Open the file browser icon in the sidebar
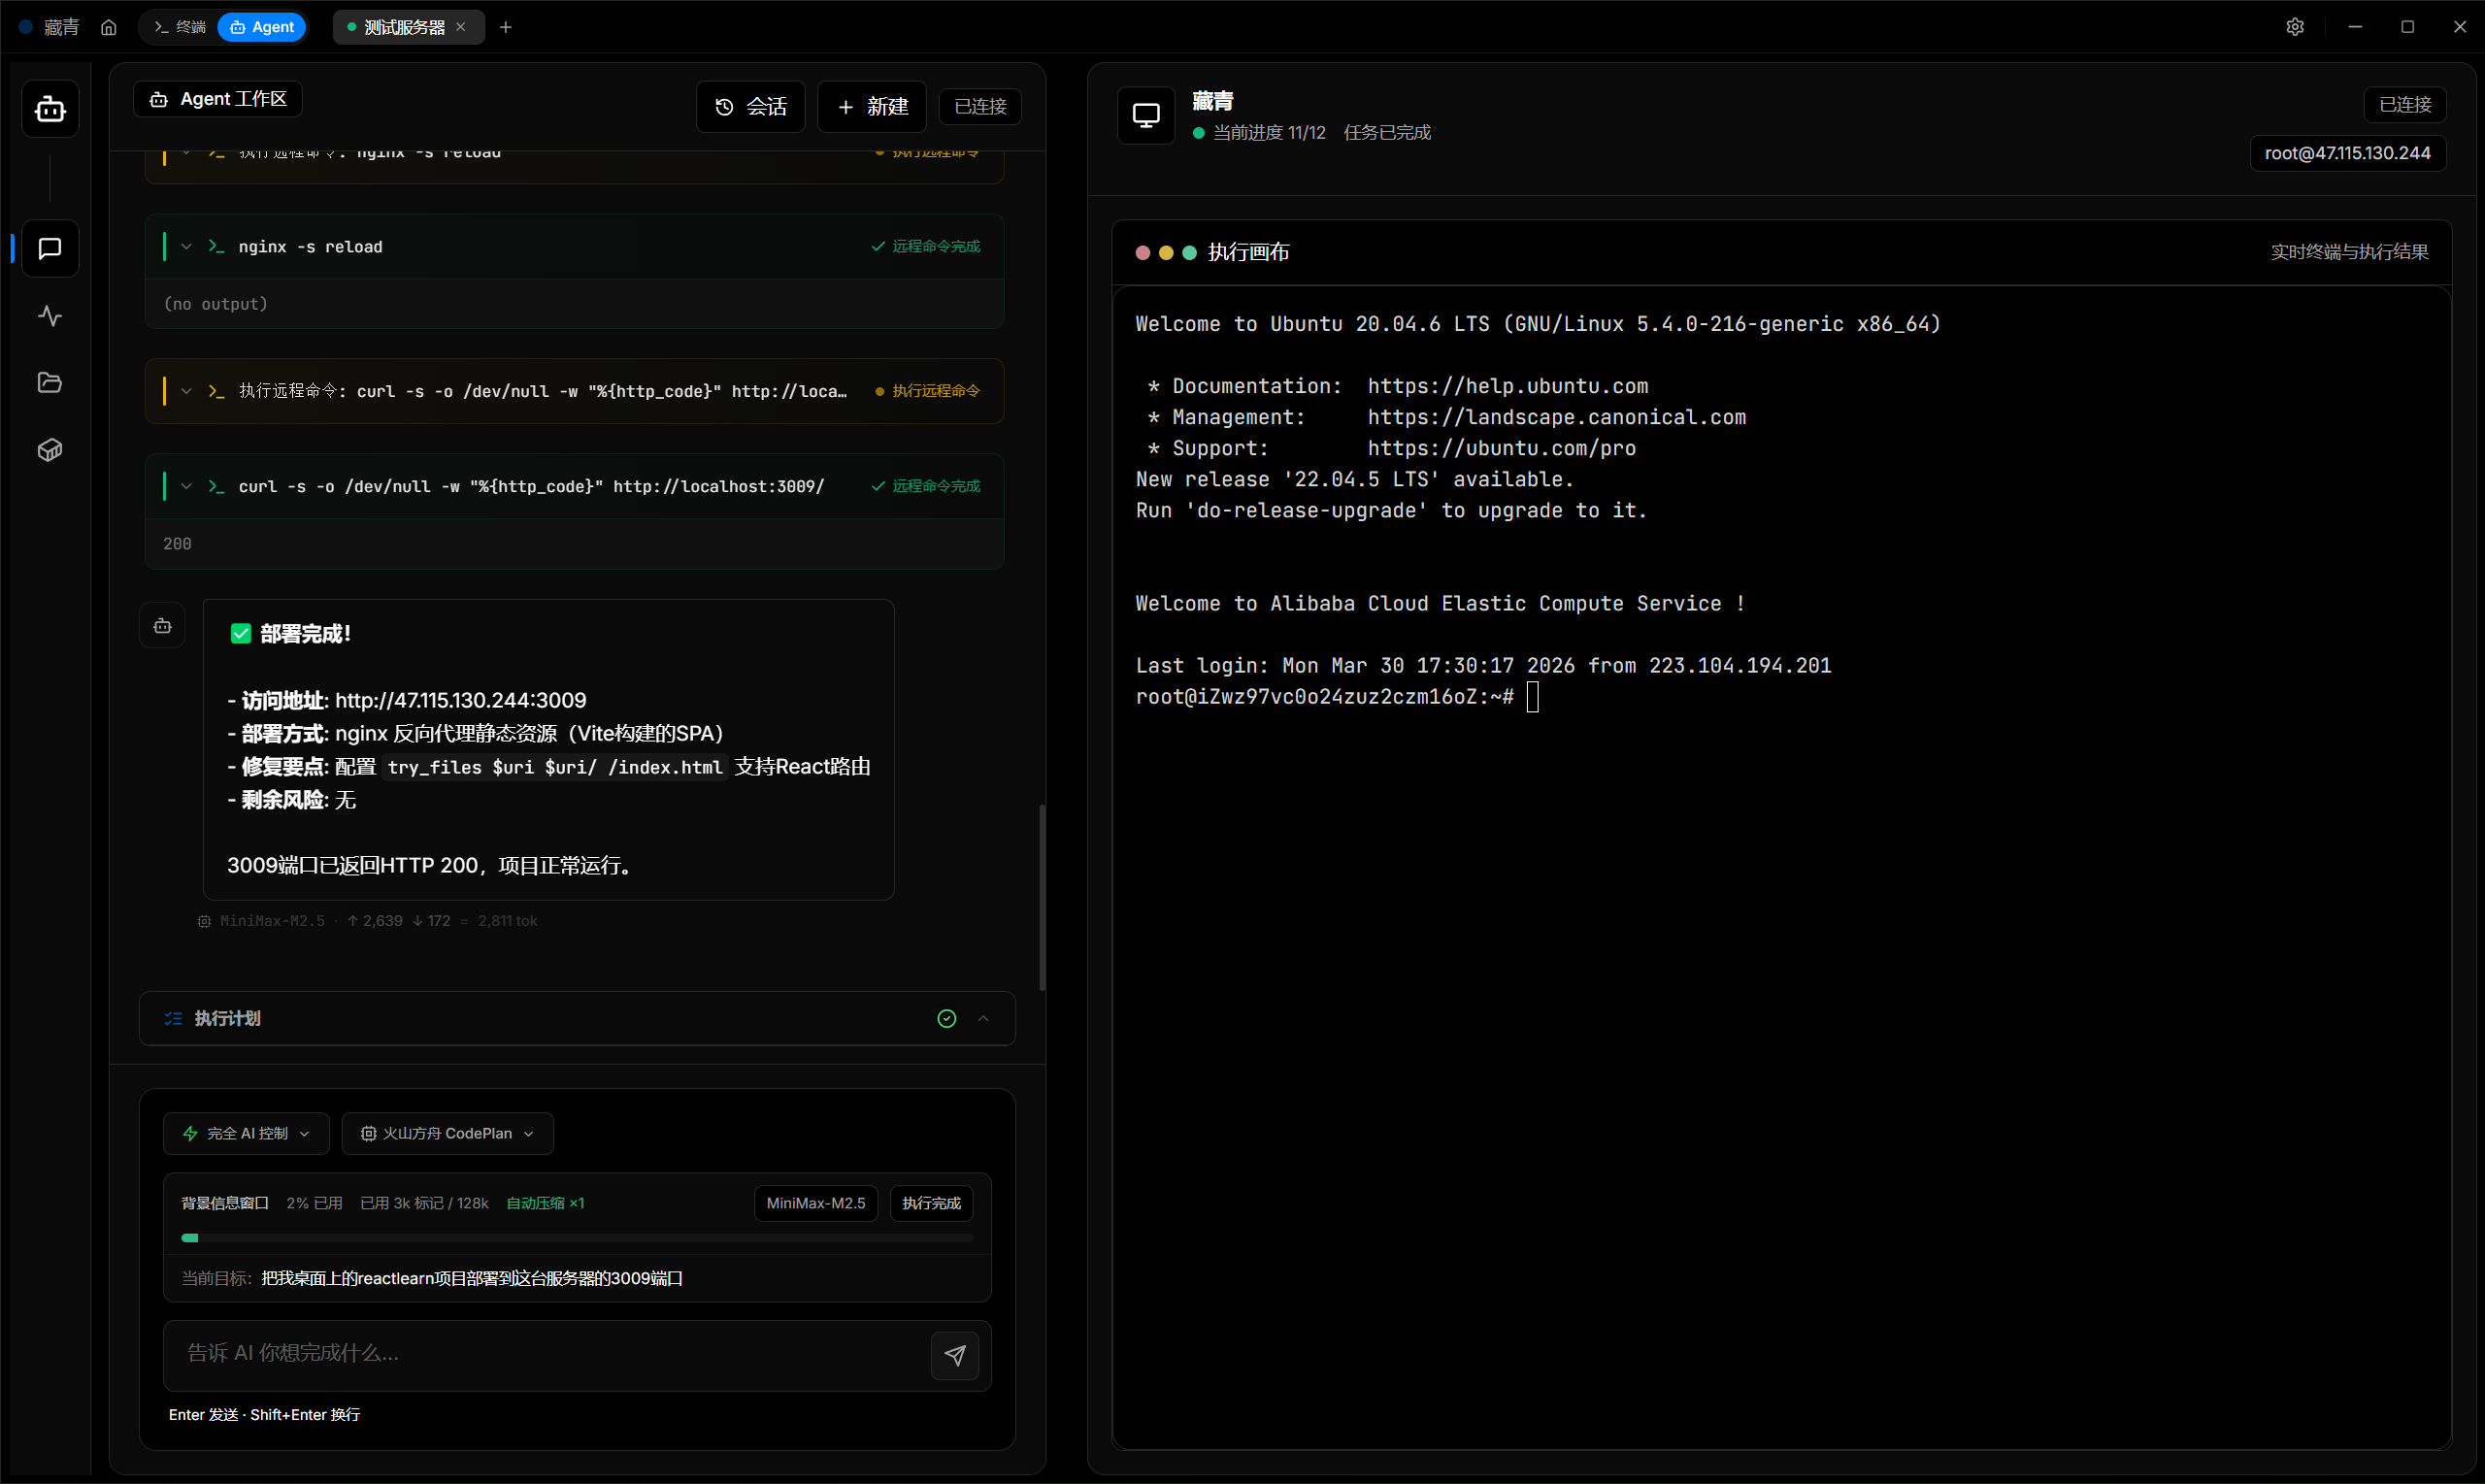The width and height of the screenshot is (2485, 1484). pyautogui.click(x=50, y=382)
